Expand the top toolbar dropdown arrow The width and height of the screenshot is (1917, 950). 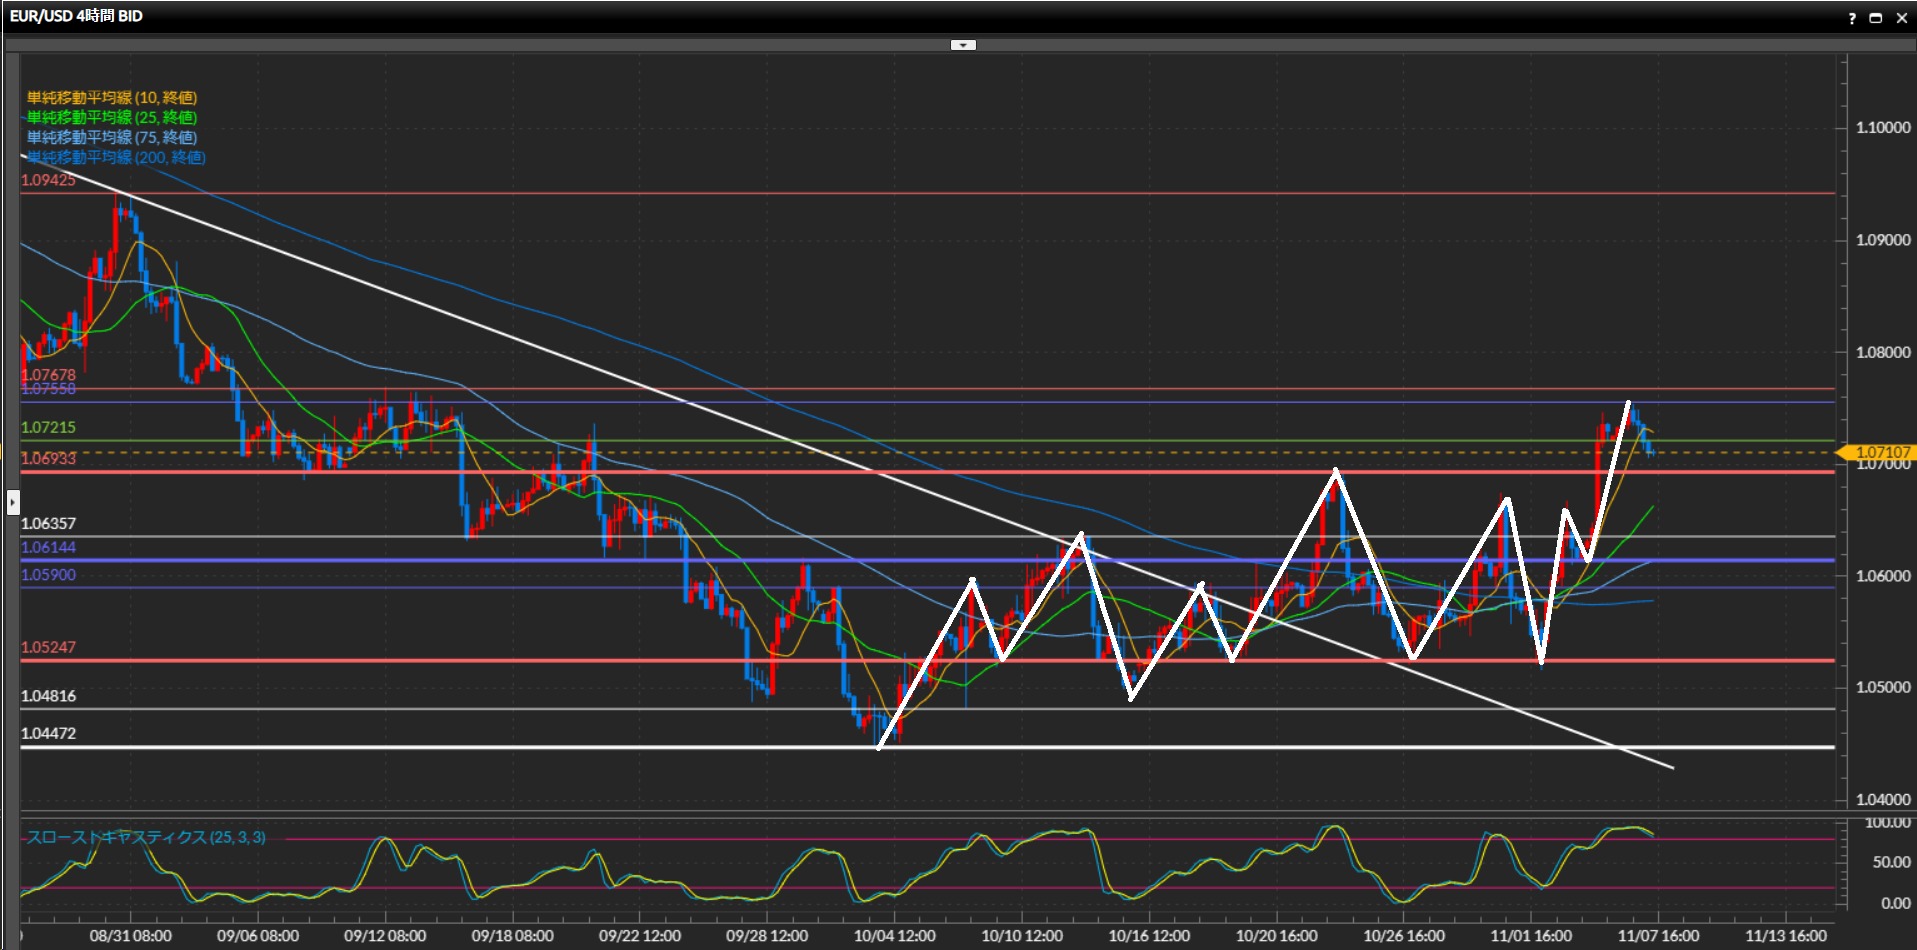click(x=962, y=45)
